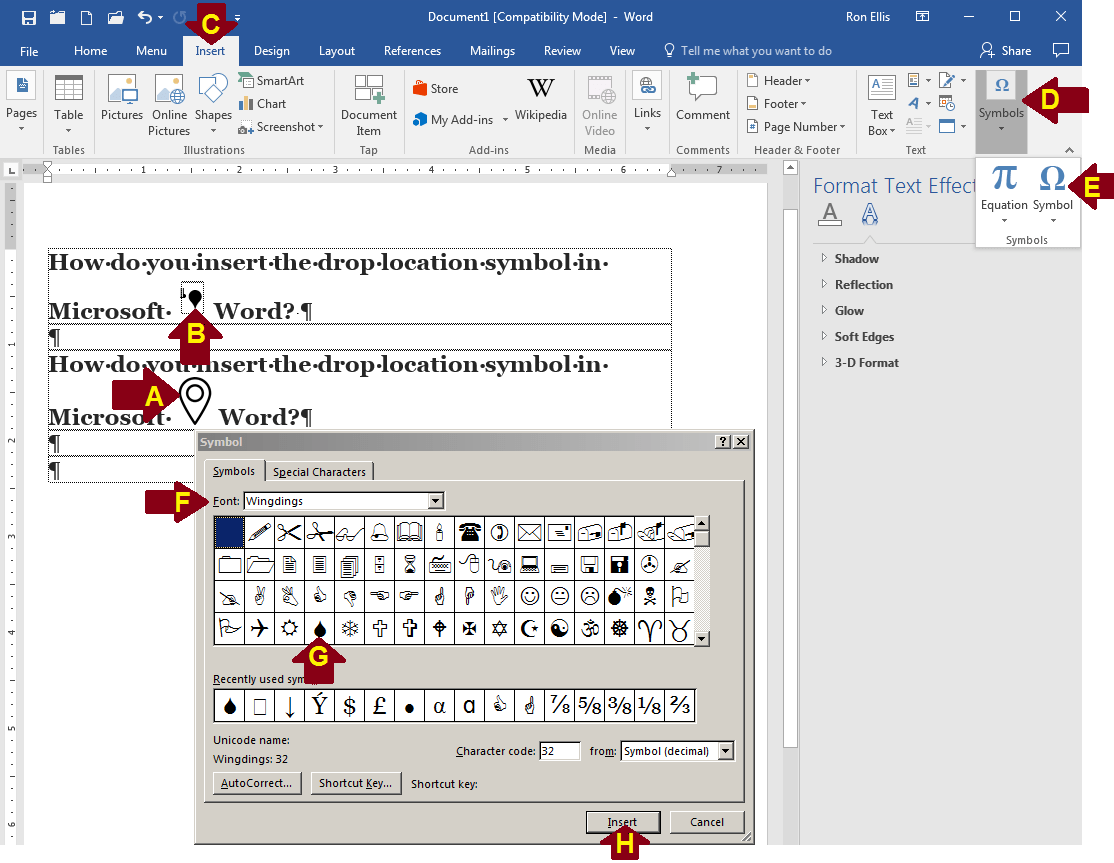
Task: Insert a Comment
Action: (703, 97)
